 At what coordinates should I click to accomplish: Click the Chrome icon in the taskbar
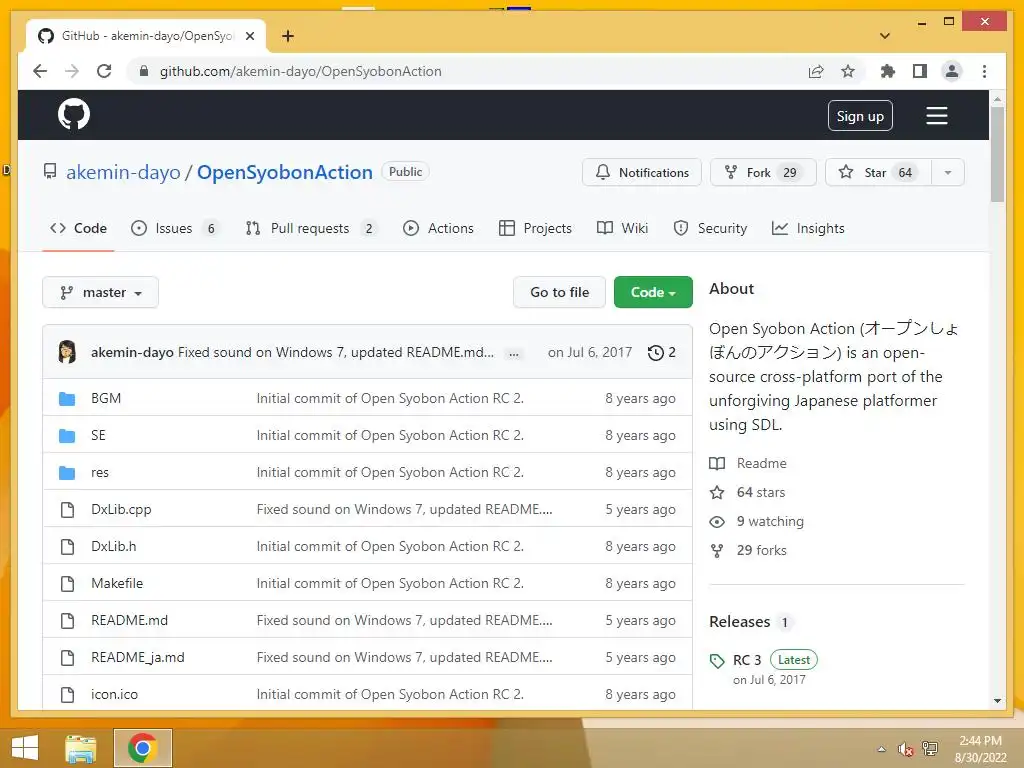point(142,748)
